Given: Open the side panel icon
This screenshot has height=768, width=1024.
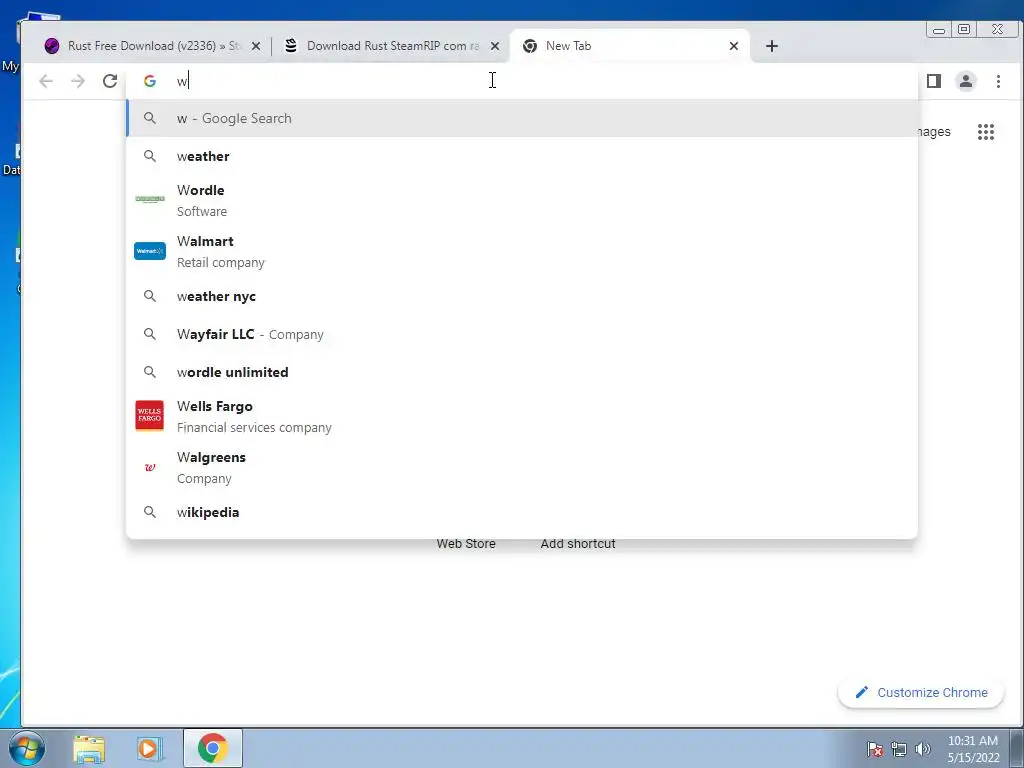Looking at the screenshot, I should pos(934,81).
